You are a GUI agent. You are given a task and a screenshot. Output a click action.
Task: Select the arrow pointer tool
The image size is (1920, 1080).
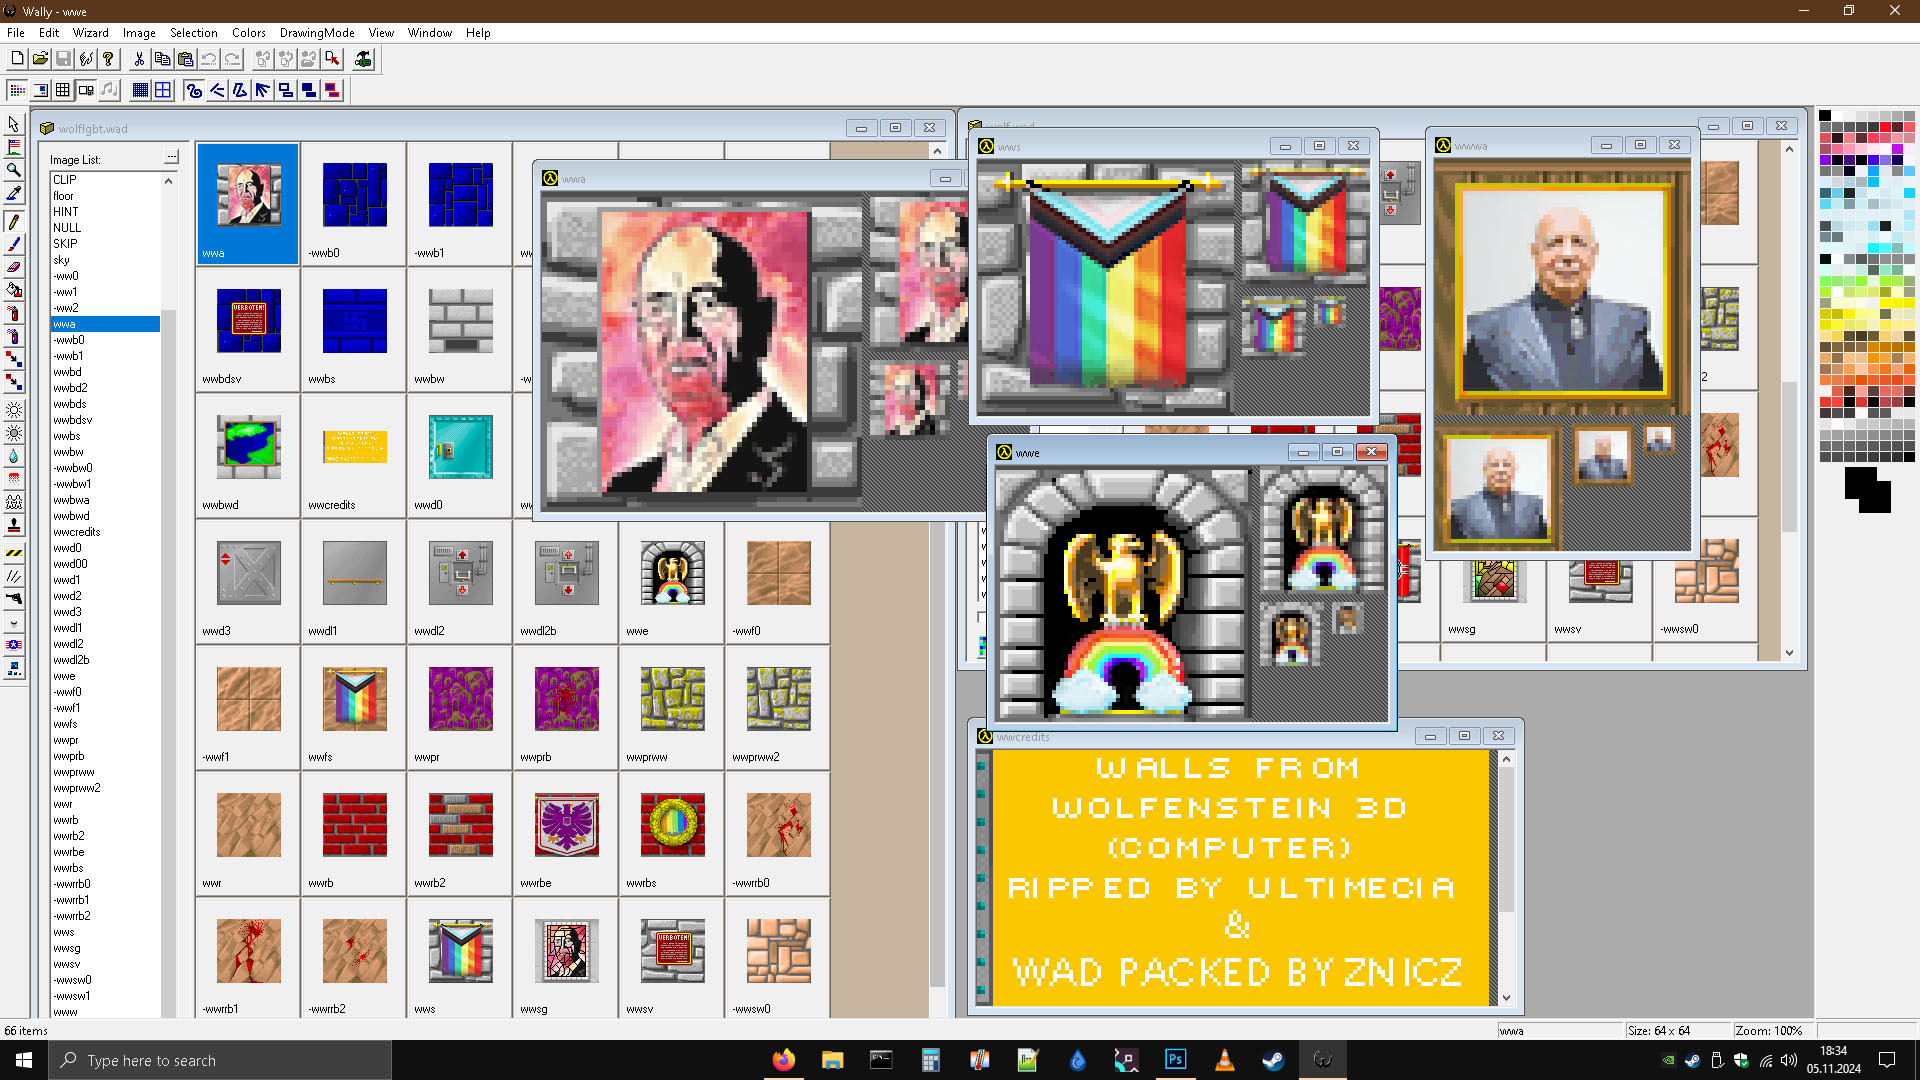(x=14, y=124)
